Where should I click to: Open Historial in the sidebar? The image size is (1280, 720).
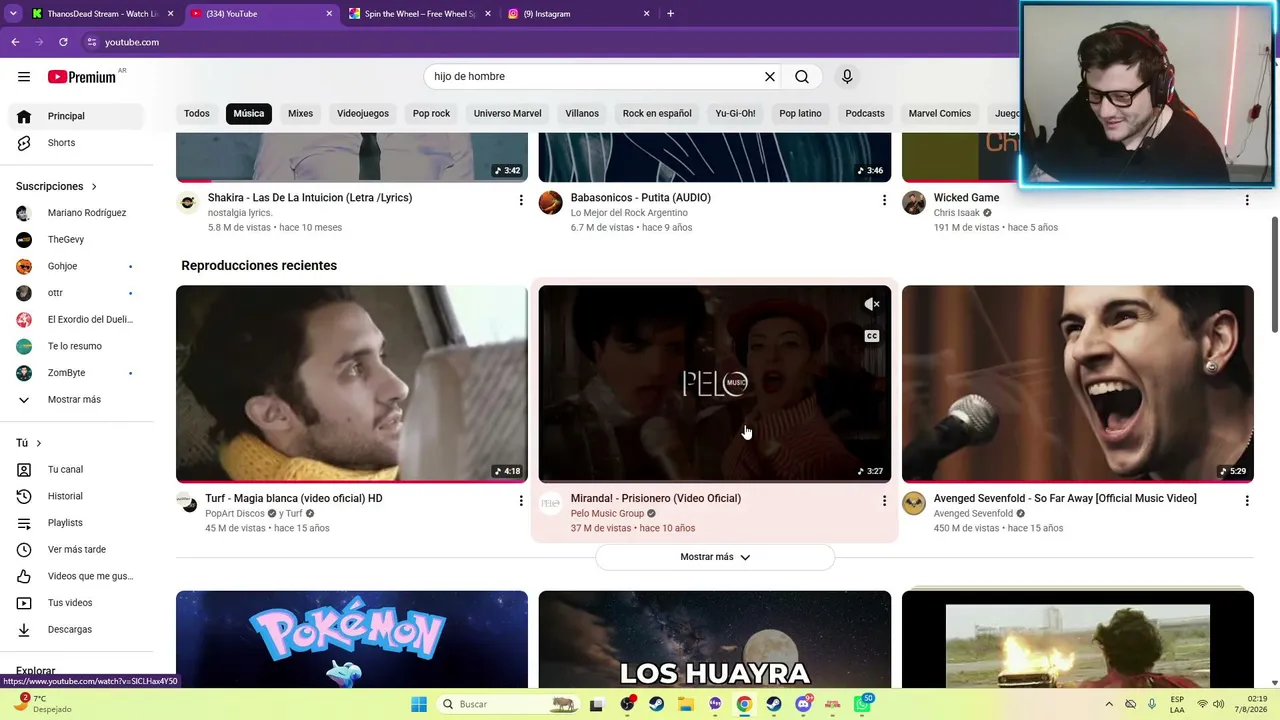pyautogui.click(x=78, y=496)
